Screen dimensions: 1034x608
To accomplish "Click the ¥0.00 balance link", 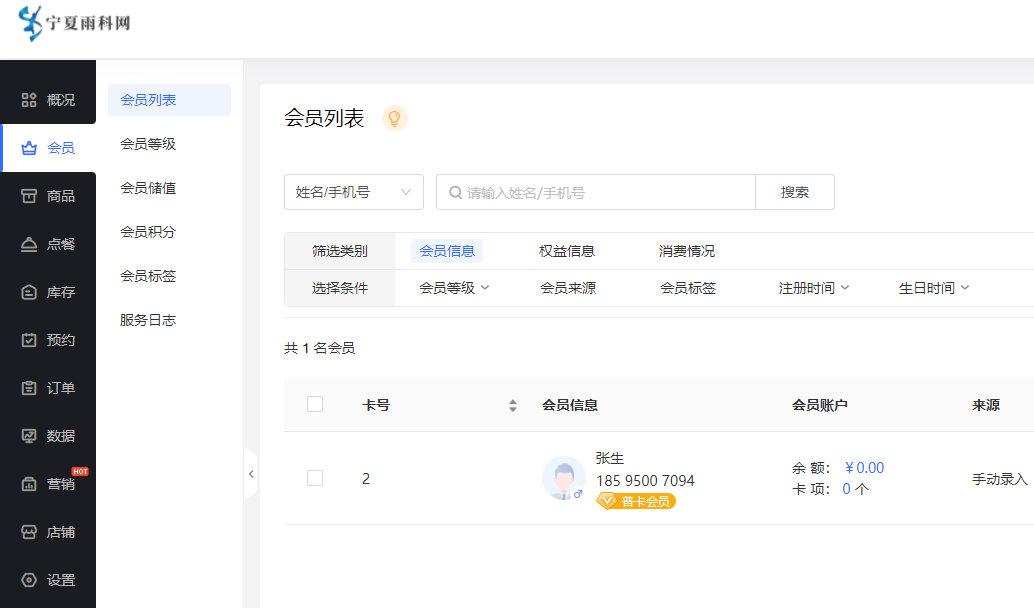I will [864, 468].
